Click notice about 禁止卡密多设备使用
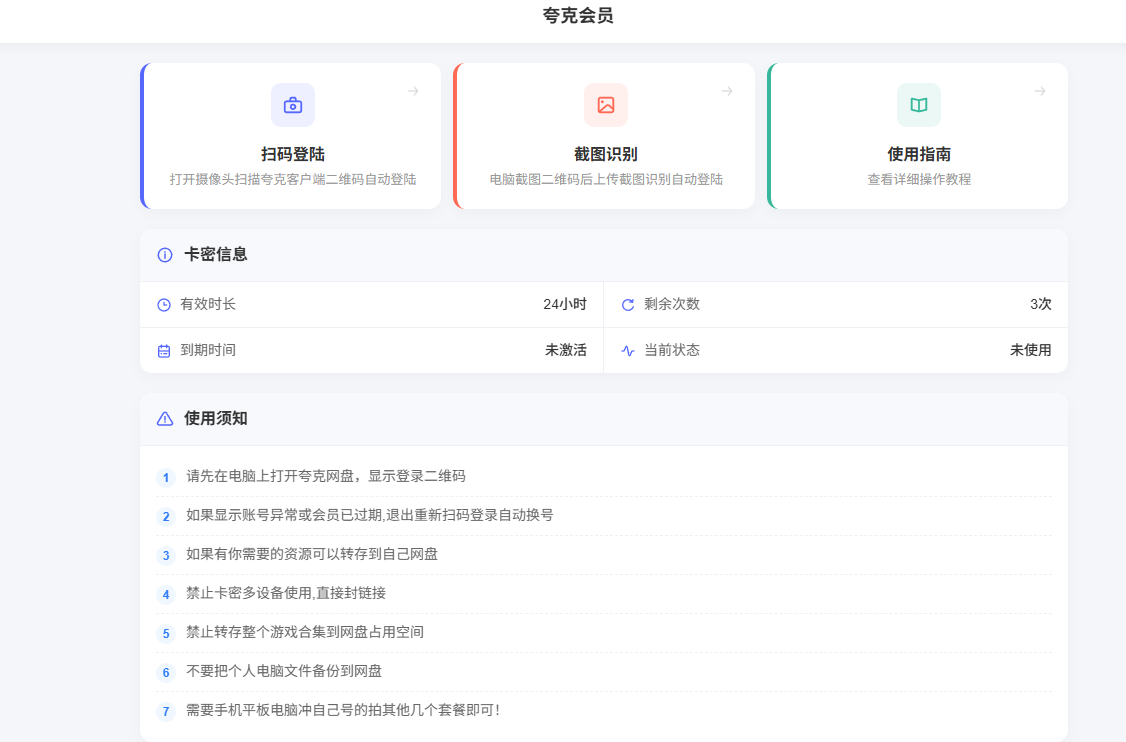This screenshot has width=1126, height=742. [x=286, y=593]
